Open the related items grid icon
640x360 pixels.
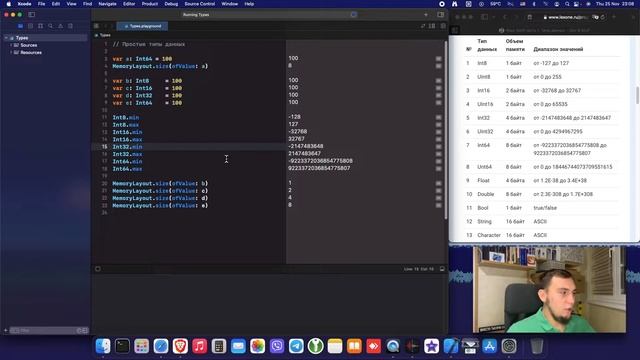pos(96,26)
